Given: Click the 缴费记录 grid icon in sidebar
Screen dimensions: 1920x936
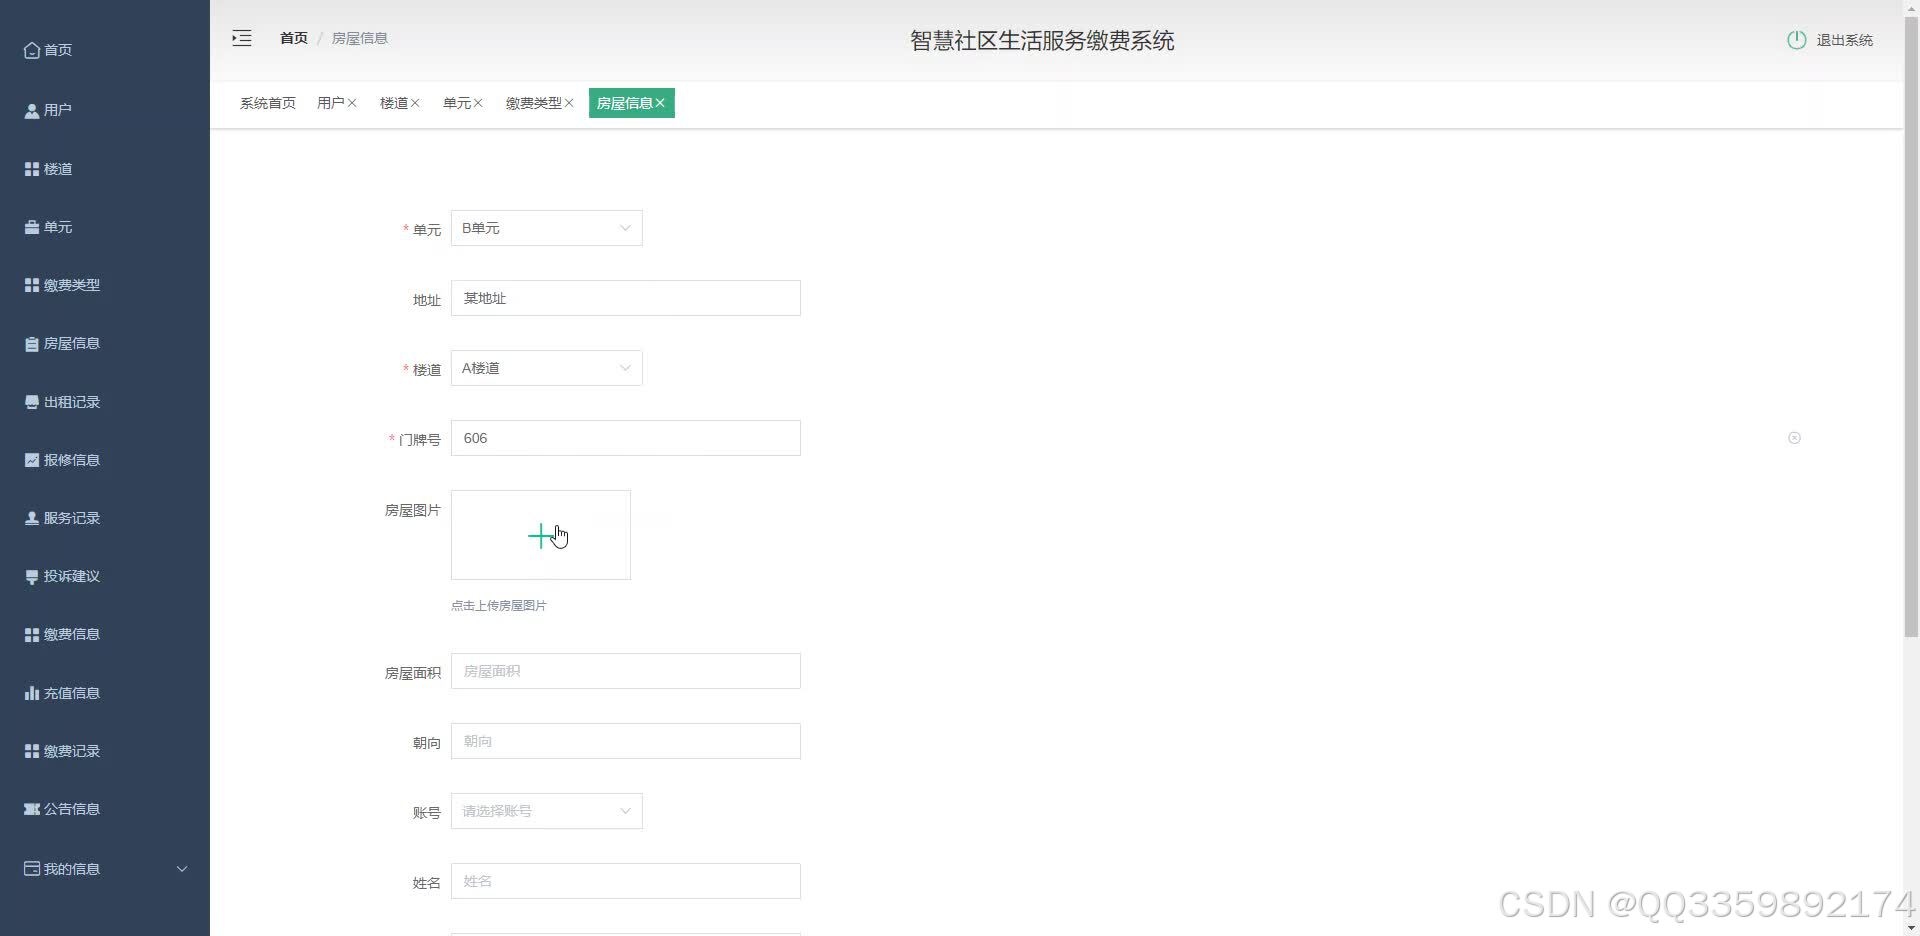Looking at the screenshot, I should (x=32, y=751).
